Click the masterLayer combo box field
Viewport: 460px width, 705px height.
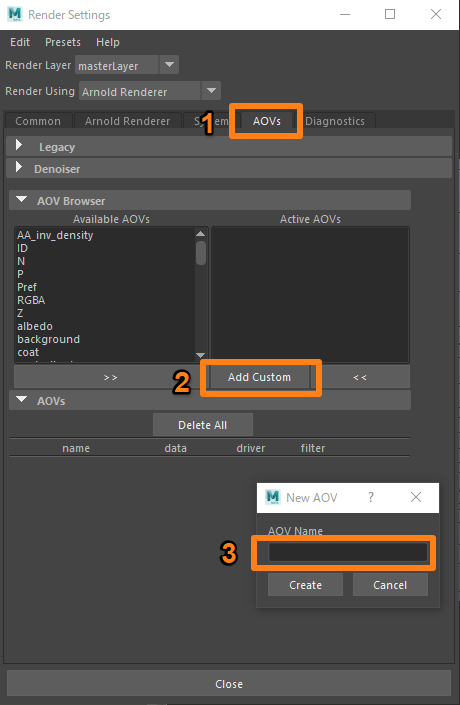[117, 66]
